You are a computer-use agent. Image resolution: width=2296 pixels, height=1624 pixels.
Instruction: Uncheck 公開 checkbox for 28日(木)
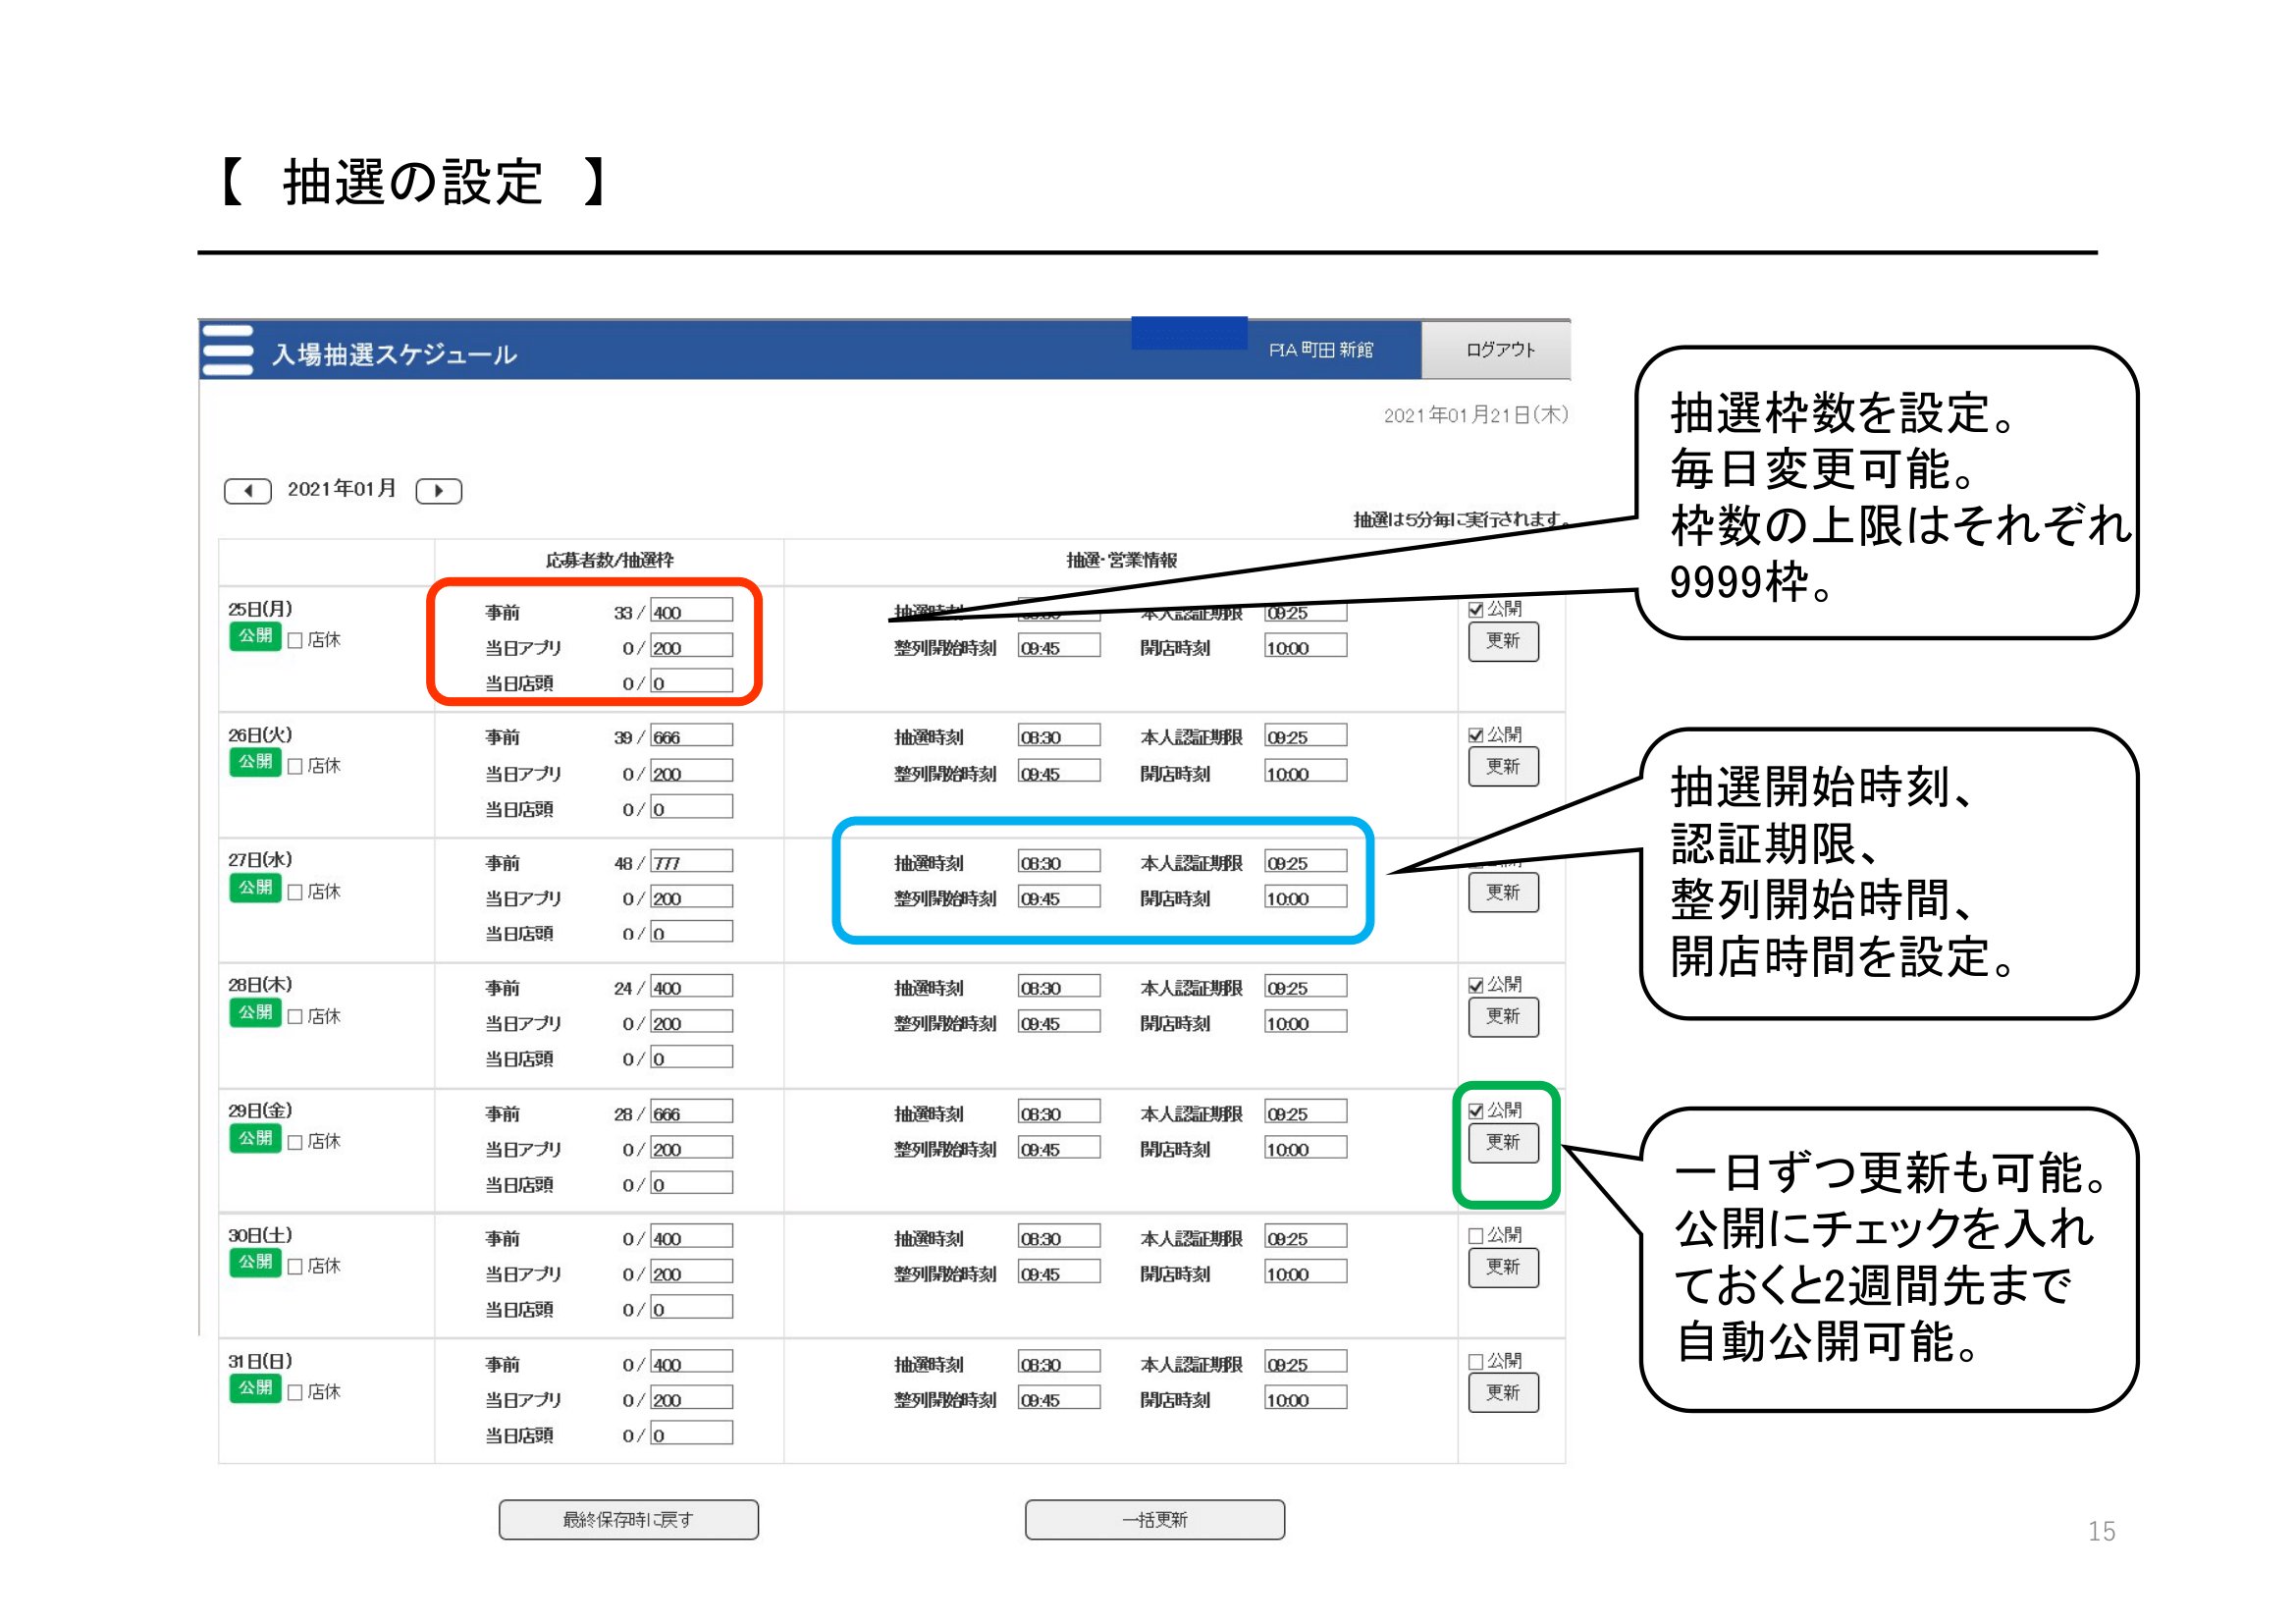coord(1476,985)
